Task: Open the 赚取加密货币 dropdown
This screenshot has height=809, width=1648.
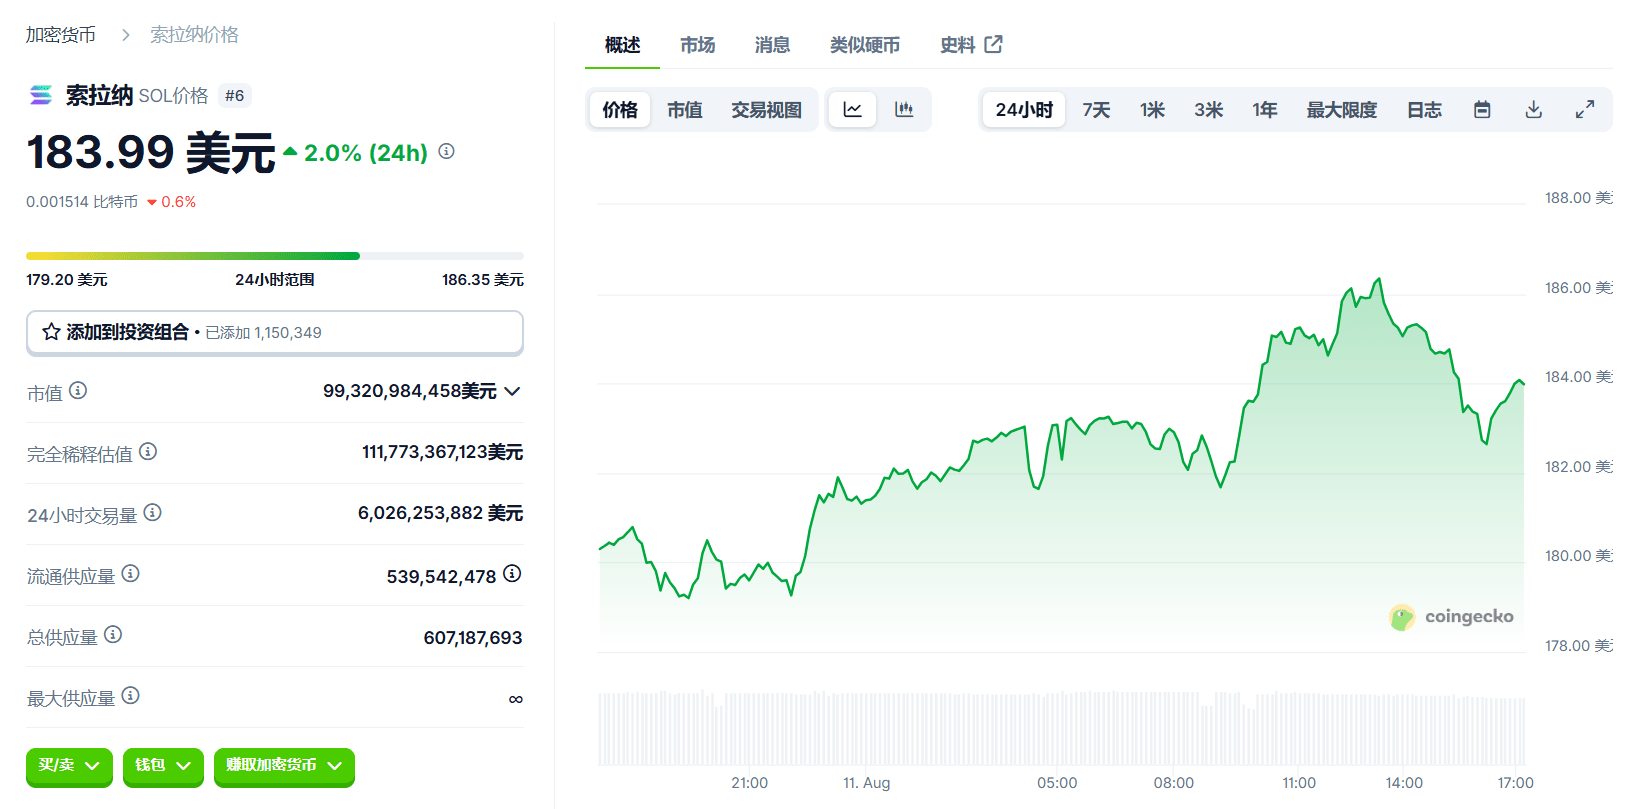Action: tap(284, 766)
